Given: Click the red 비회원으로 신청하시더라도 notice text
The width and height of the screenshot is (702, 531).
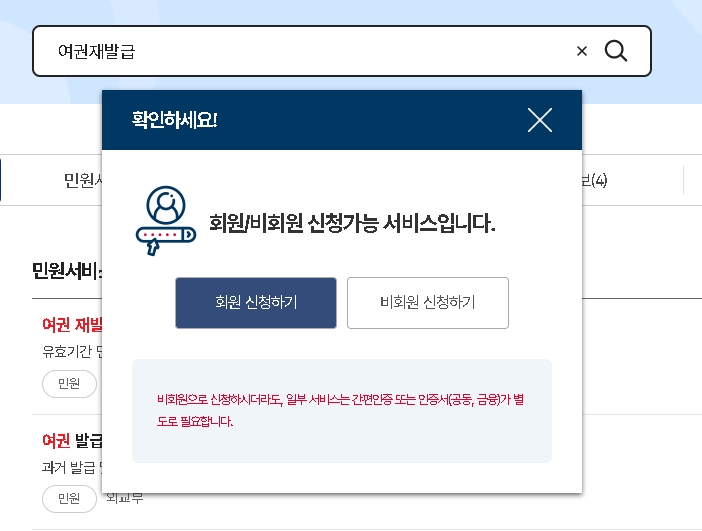Looking at the screenshot, I should [x=340, y=410].
